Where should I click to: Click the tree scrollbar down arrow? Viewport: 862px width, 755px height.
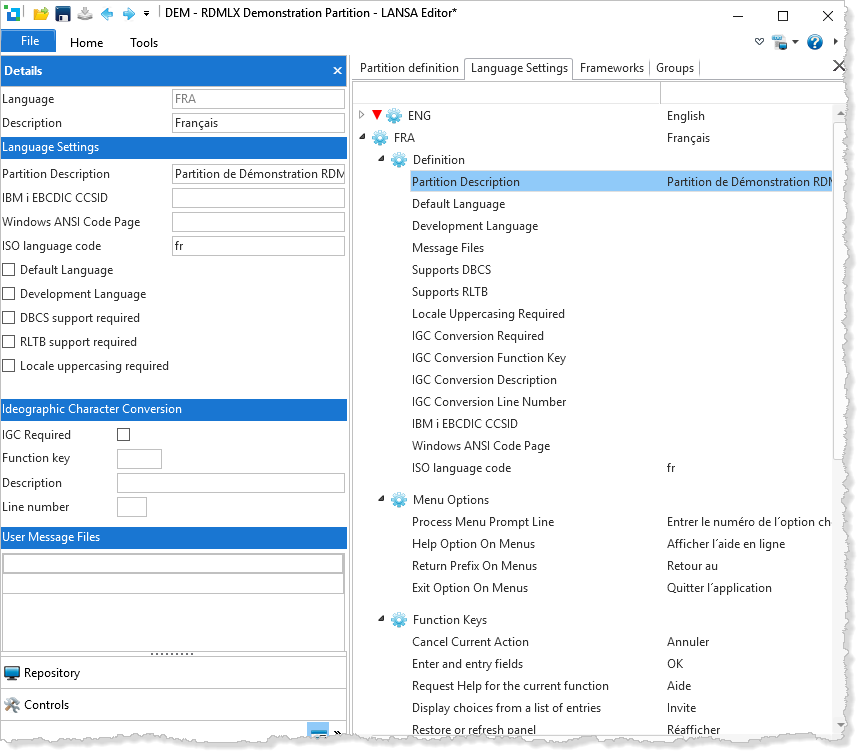[x=841, y=725]
